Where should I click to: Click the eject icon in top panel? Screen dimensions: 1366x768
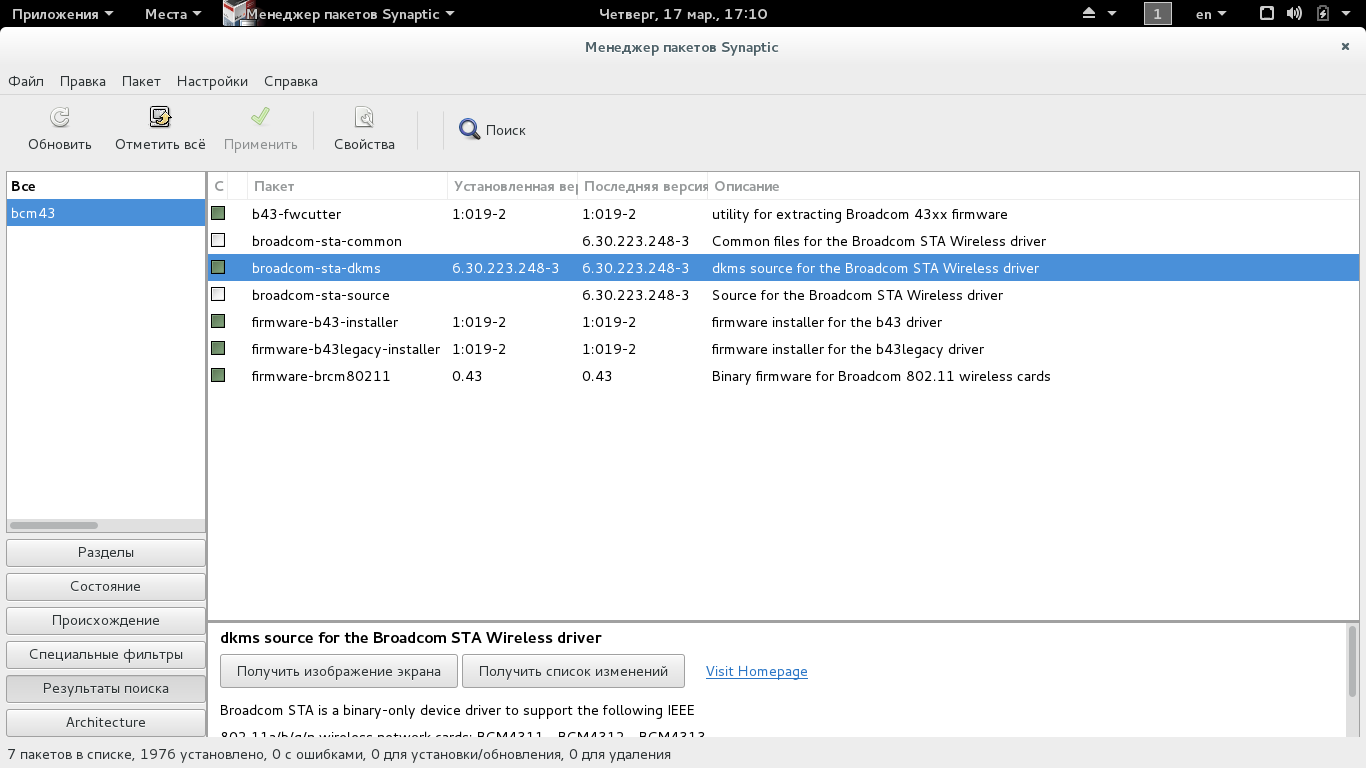pyautogui.click(x=1091, y=14)
